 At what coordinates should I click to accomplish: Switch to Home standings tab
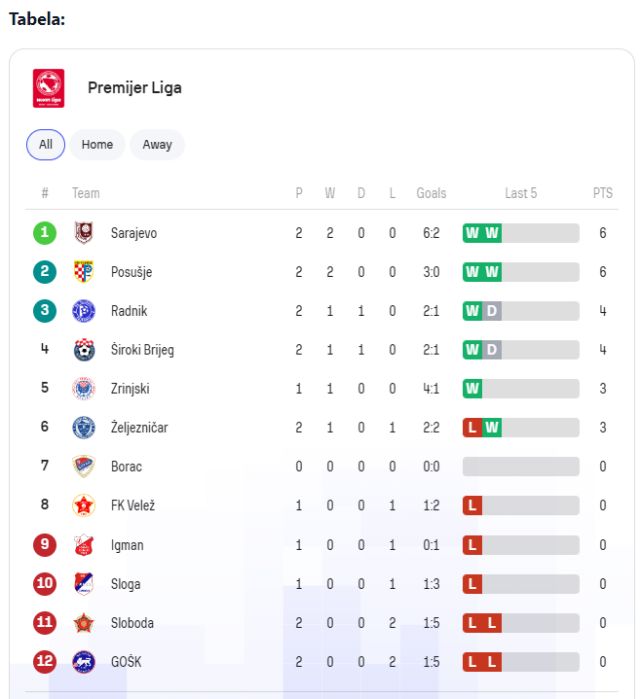[x=97, y=144]
